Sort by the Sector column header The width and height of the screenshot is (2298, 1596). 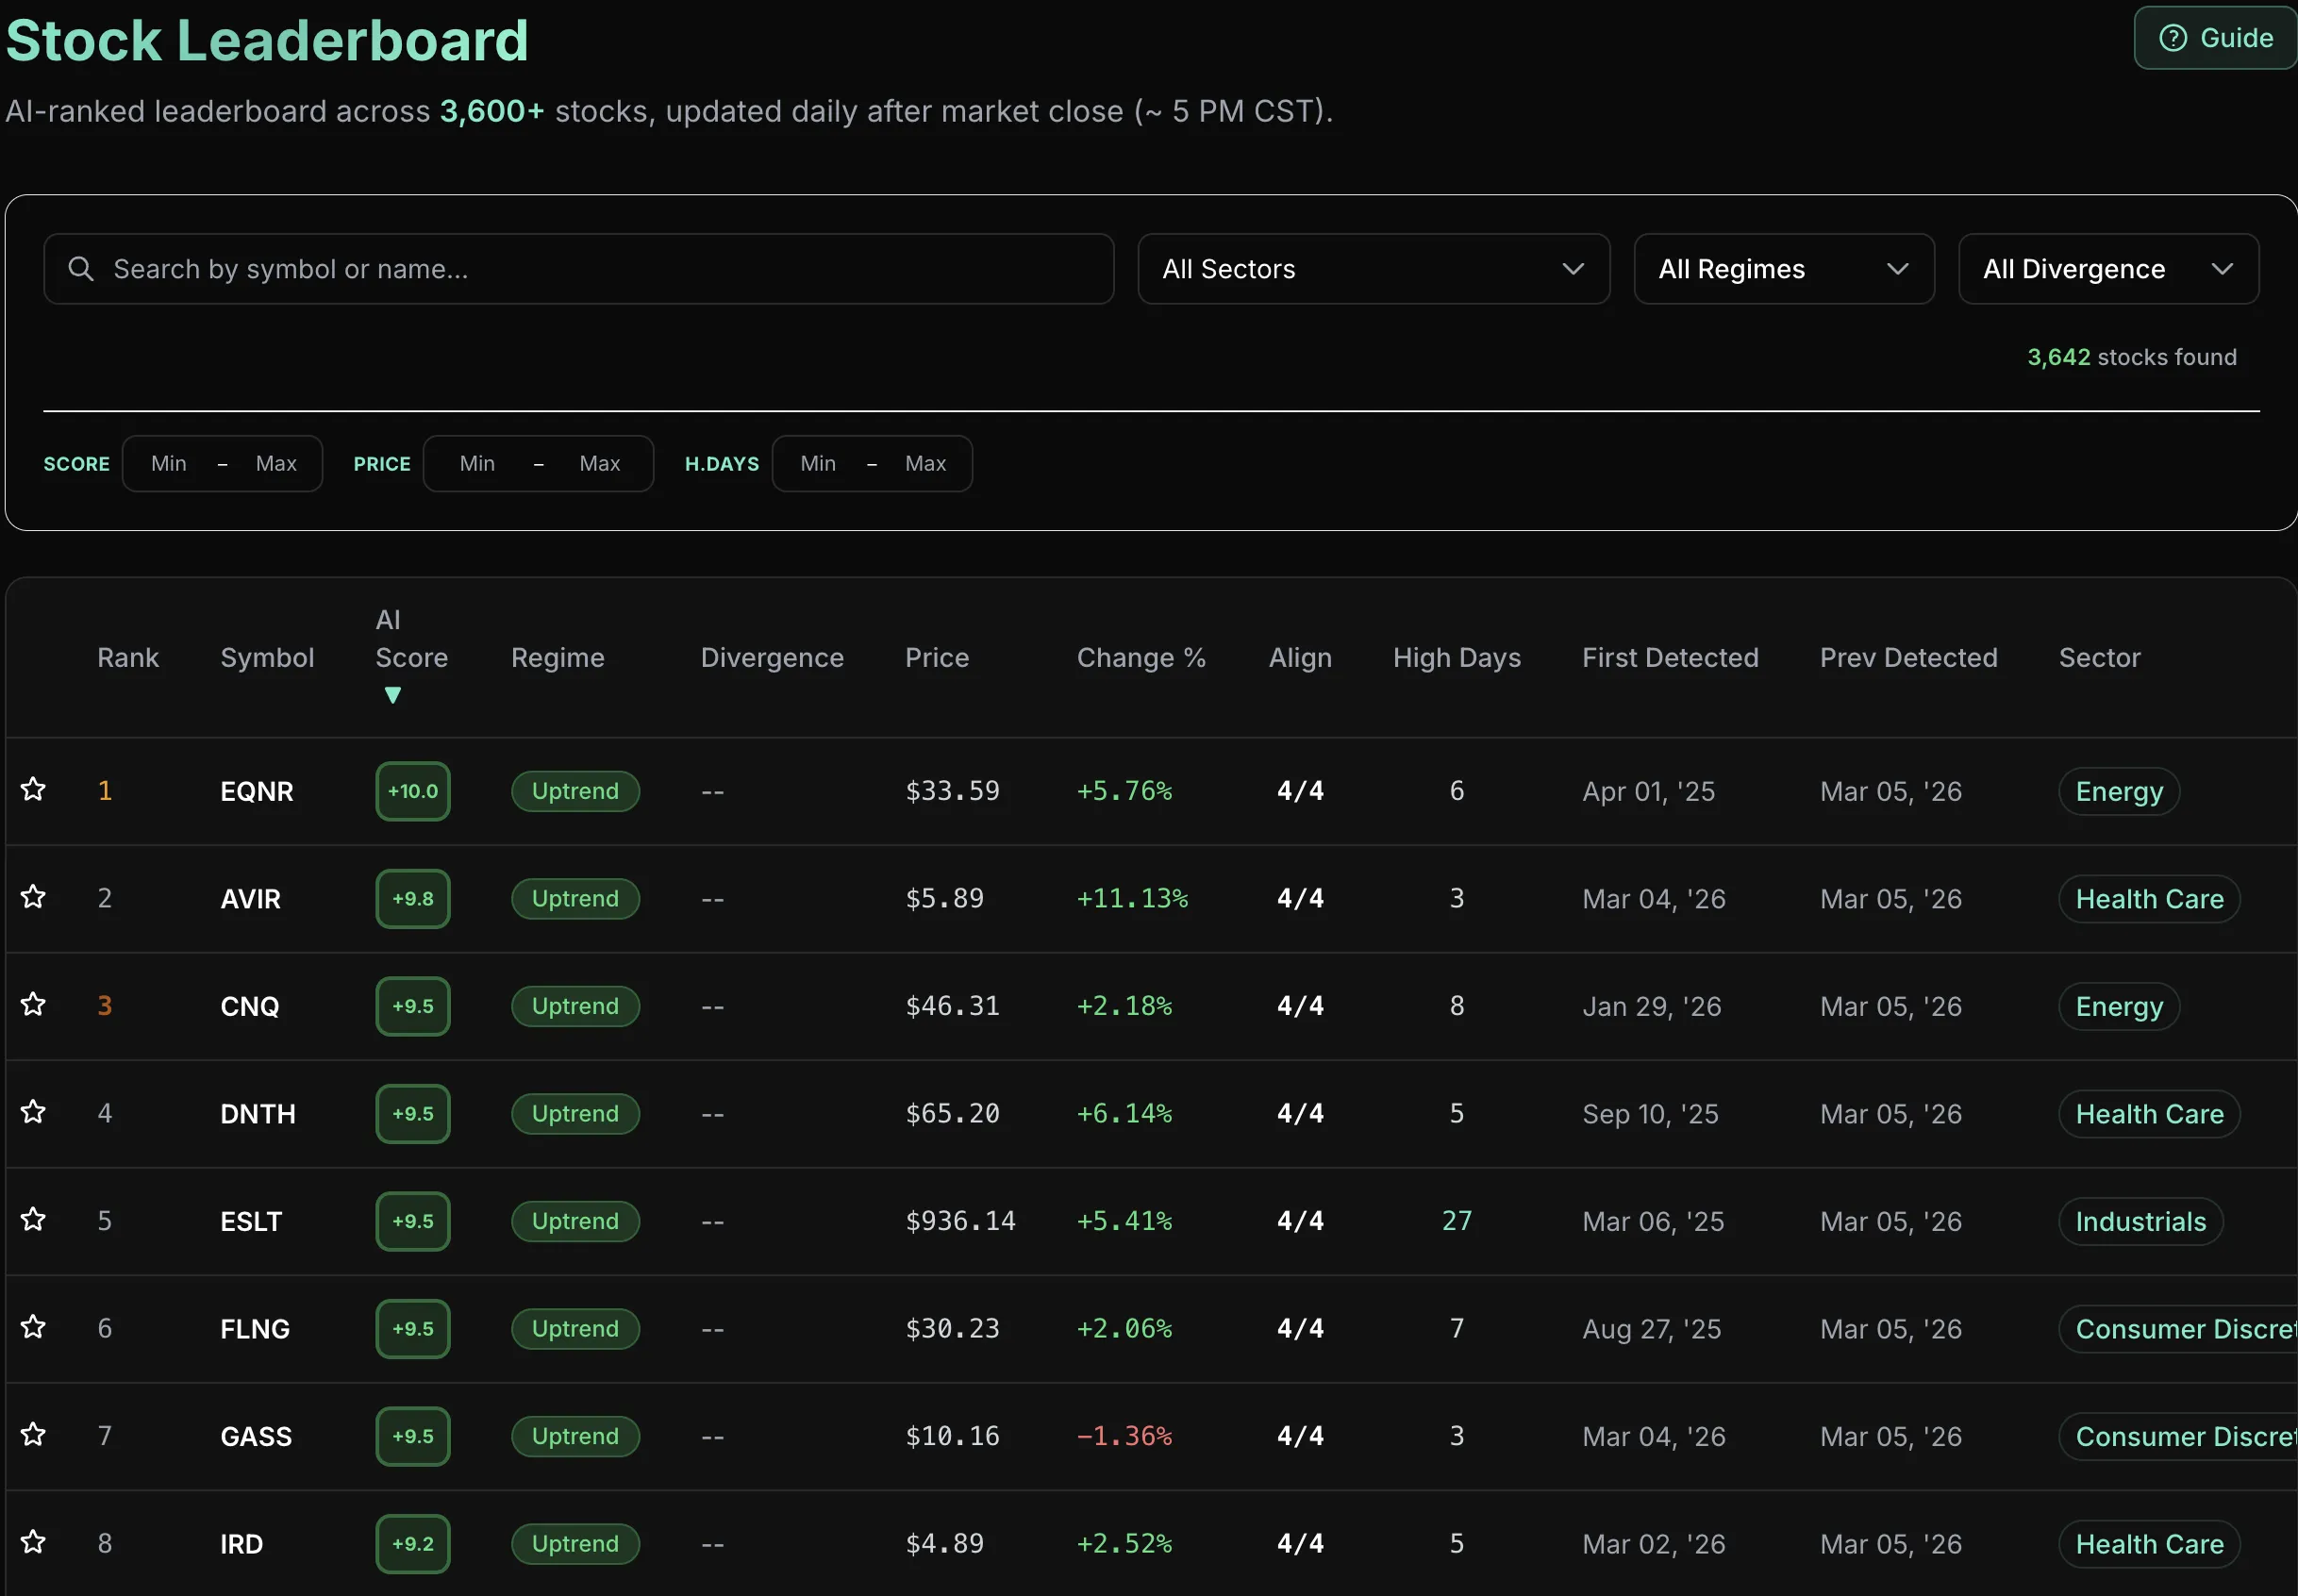(2099, 658)
